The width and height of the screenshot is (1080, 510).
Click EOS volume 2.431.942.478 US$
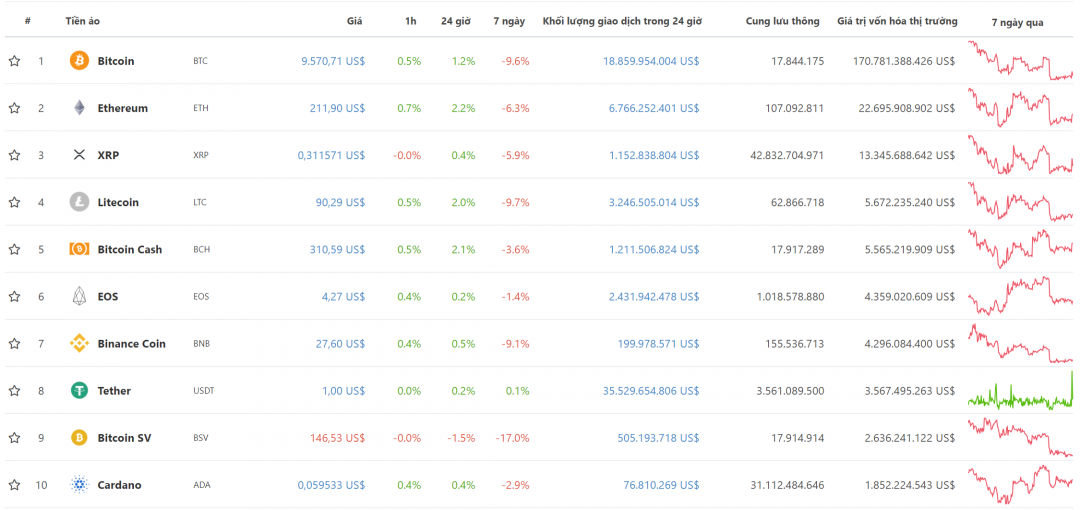tap(654, 296)
